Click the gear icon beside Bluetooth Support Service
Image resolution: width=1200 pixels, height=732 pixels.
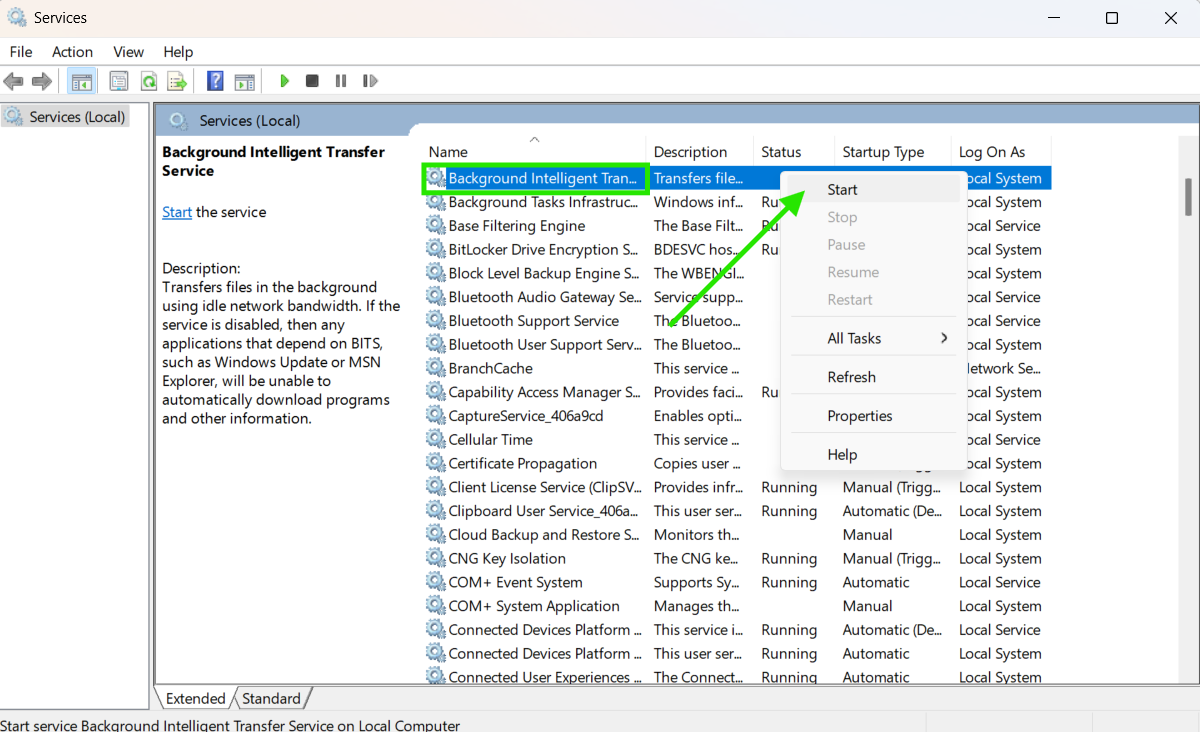(435, 321)
